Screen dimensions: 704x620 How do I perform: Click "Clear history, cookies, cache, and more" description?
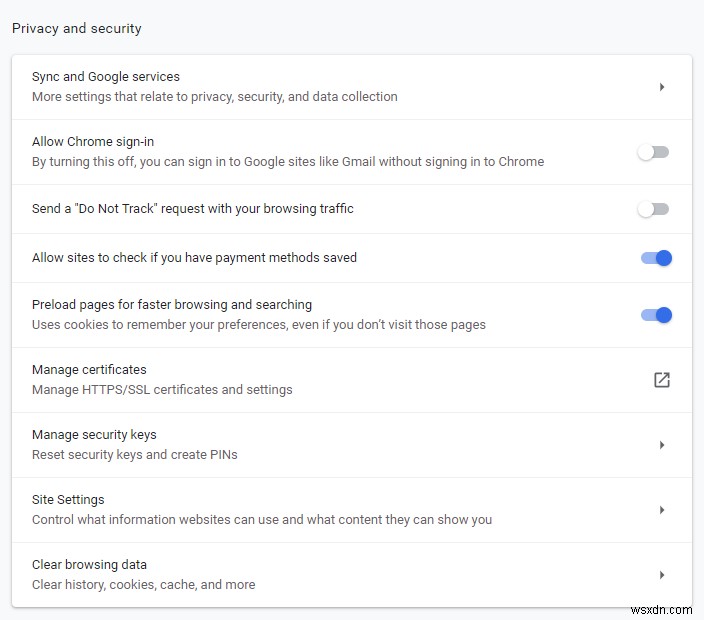coord(144,585)
